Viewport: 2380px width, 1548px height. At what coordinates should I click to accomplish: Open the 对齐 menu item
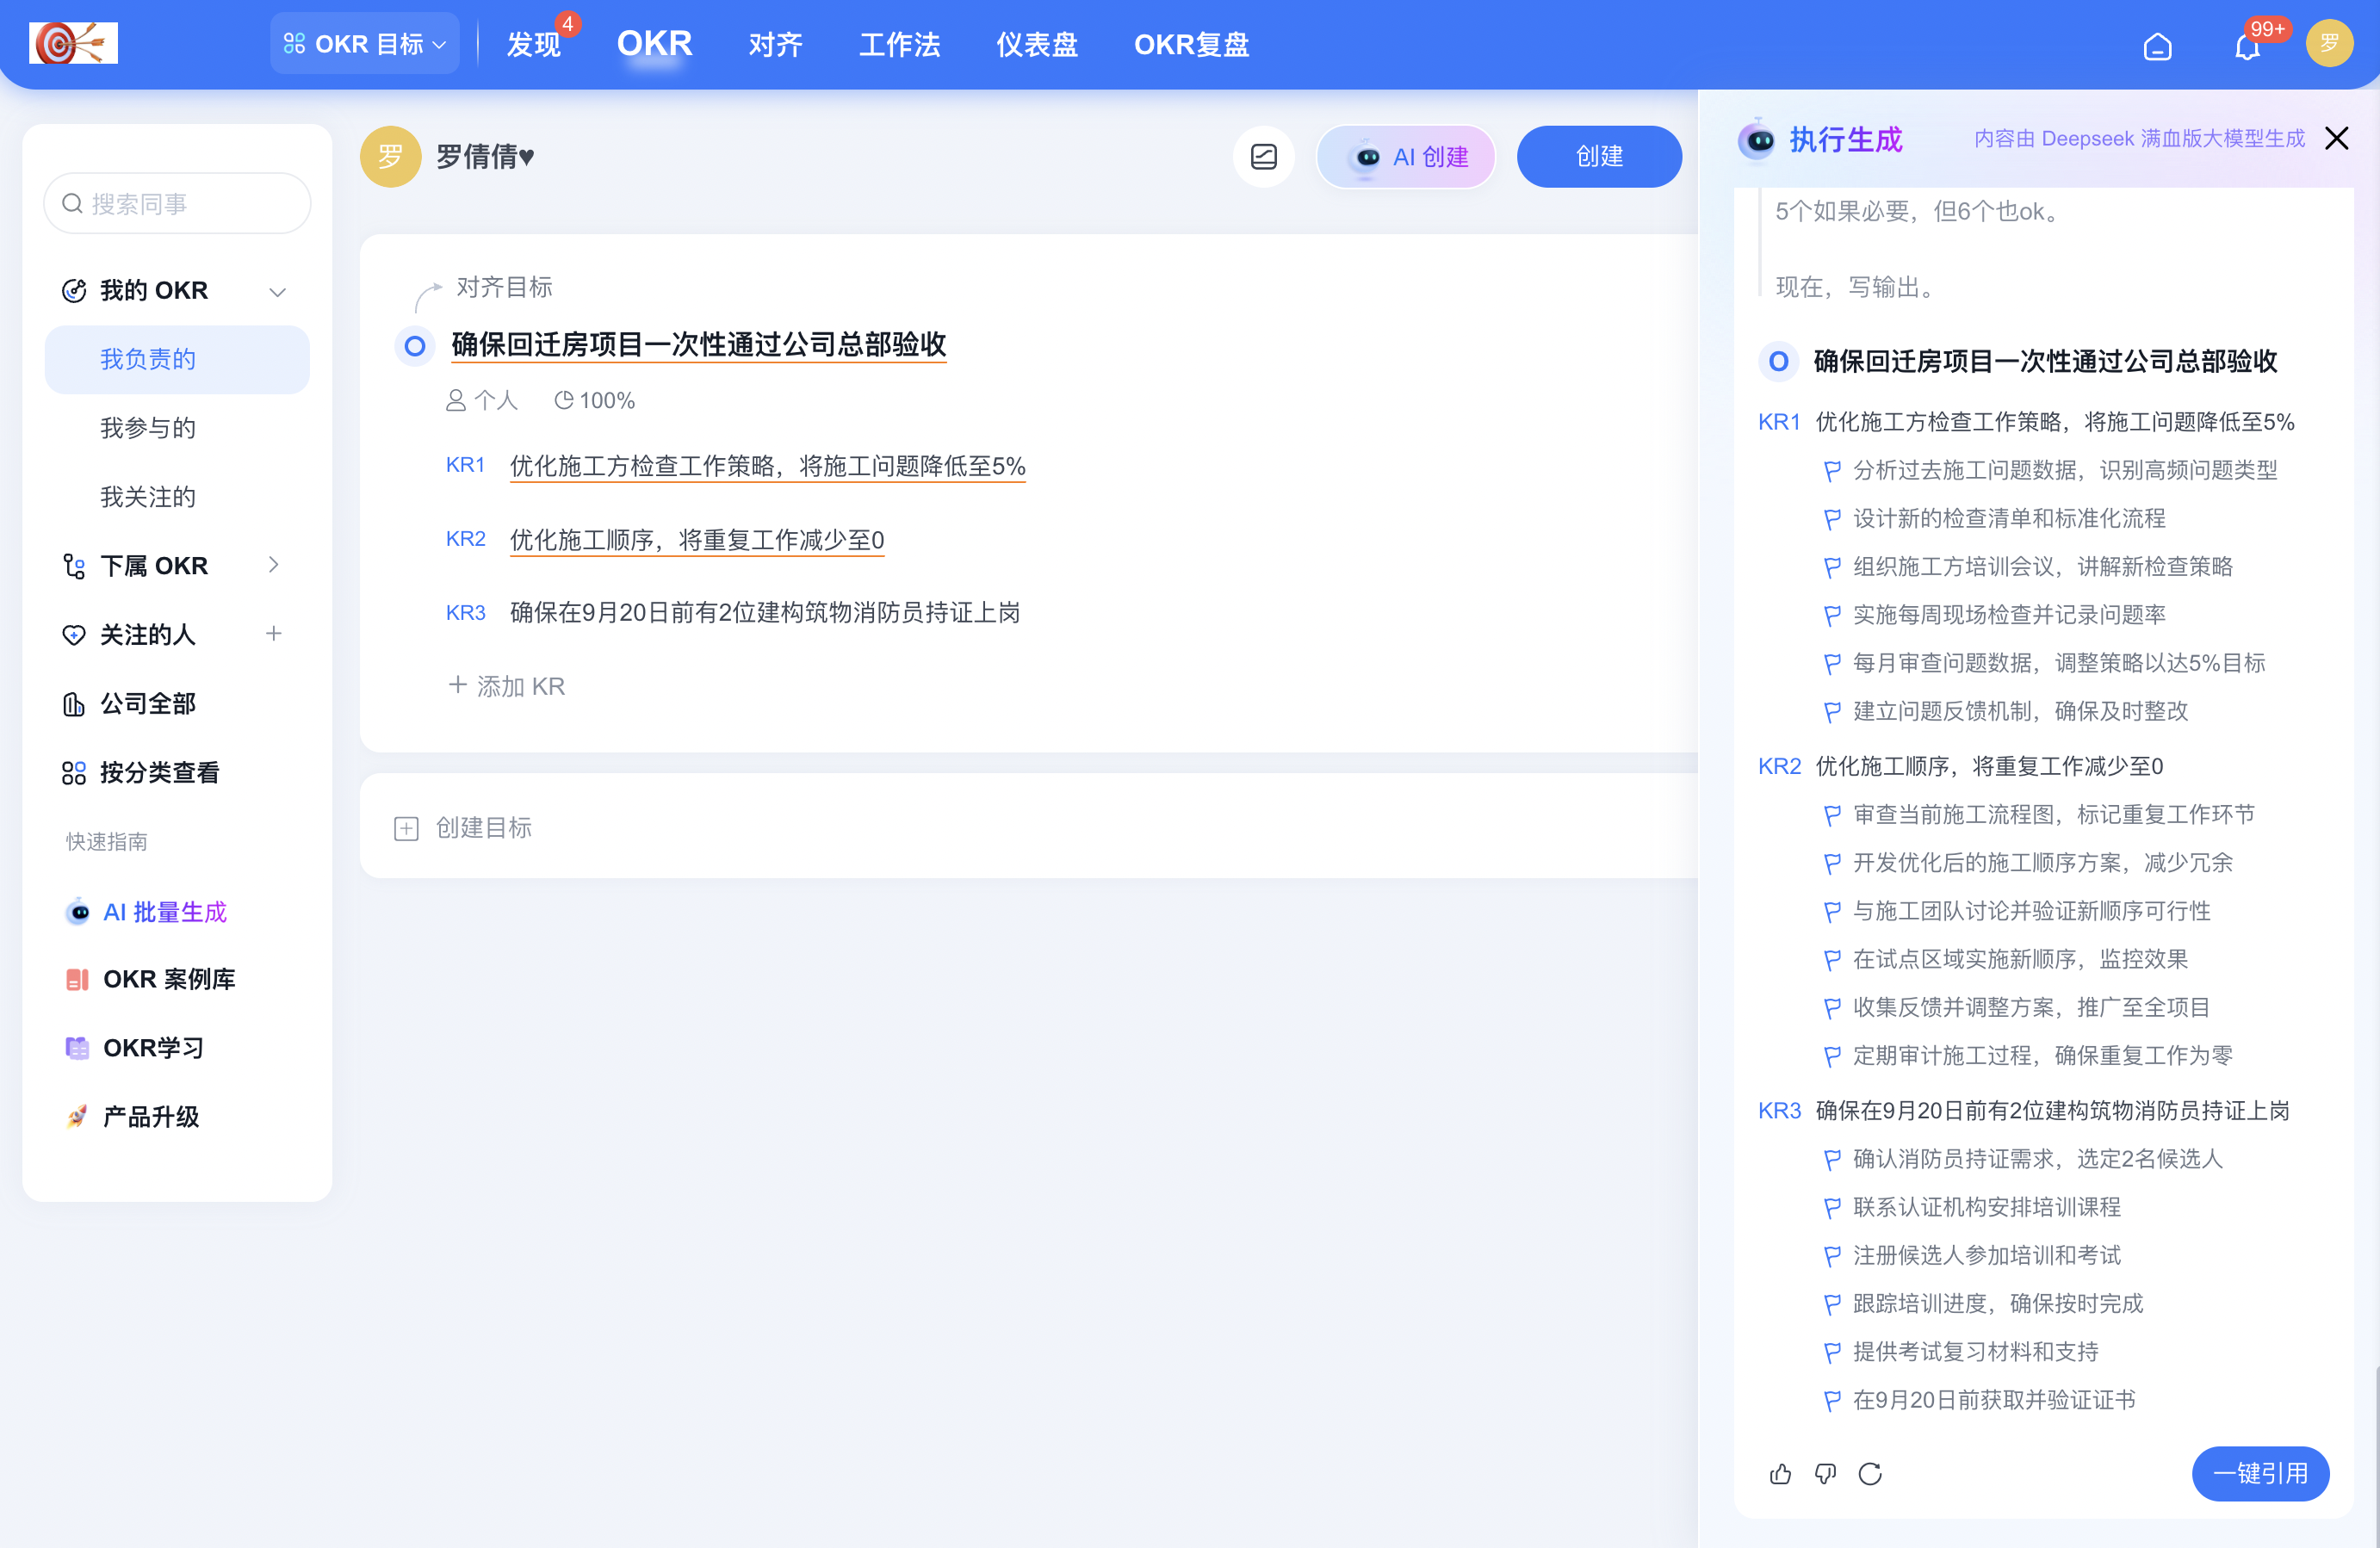point(774,44)
